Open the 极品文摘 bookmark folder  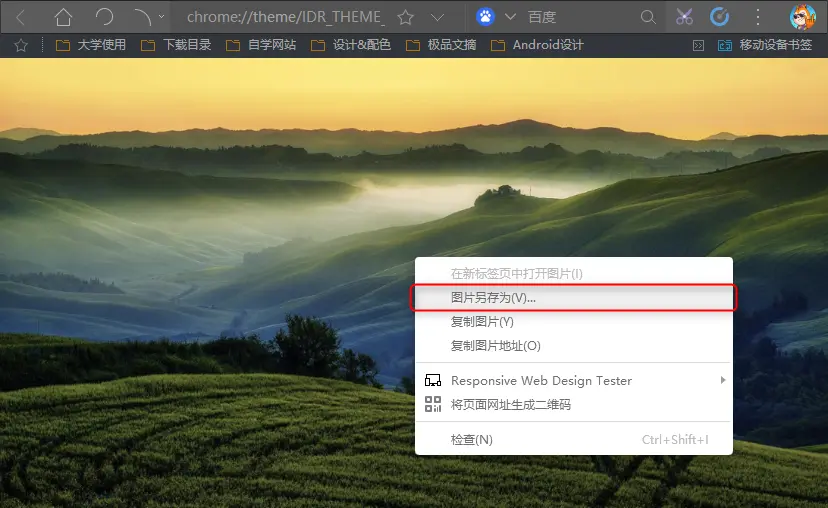(441, 45)
